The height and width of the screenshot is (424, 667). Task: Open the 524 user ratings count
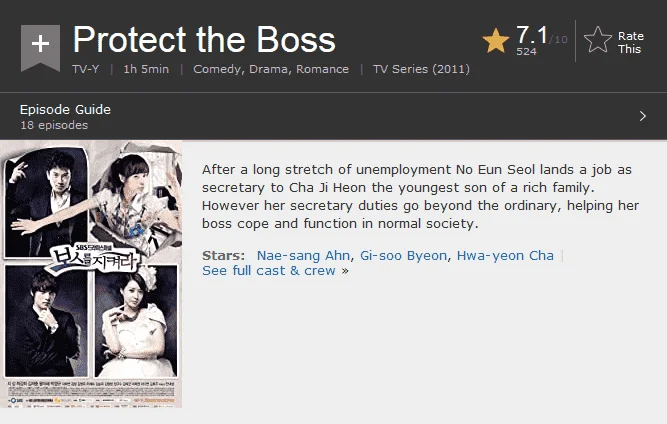point(526,51)
